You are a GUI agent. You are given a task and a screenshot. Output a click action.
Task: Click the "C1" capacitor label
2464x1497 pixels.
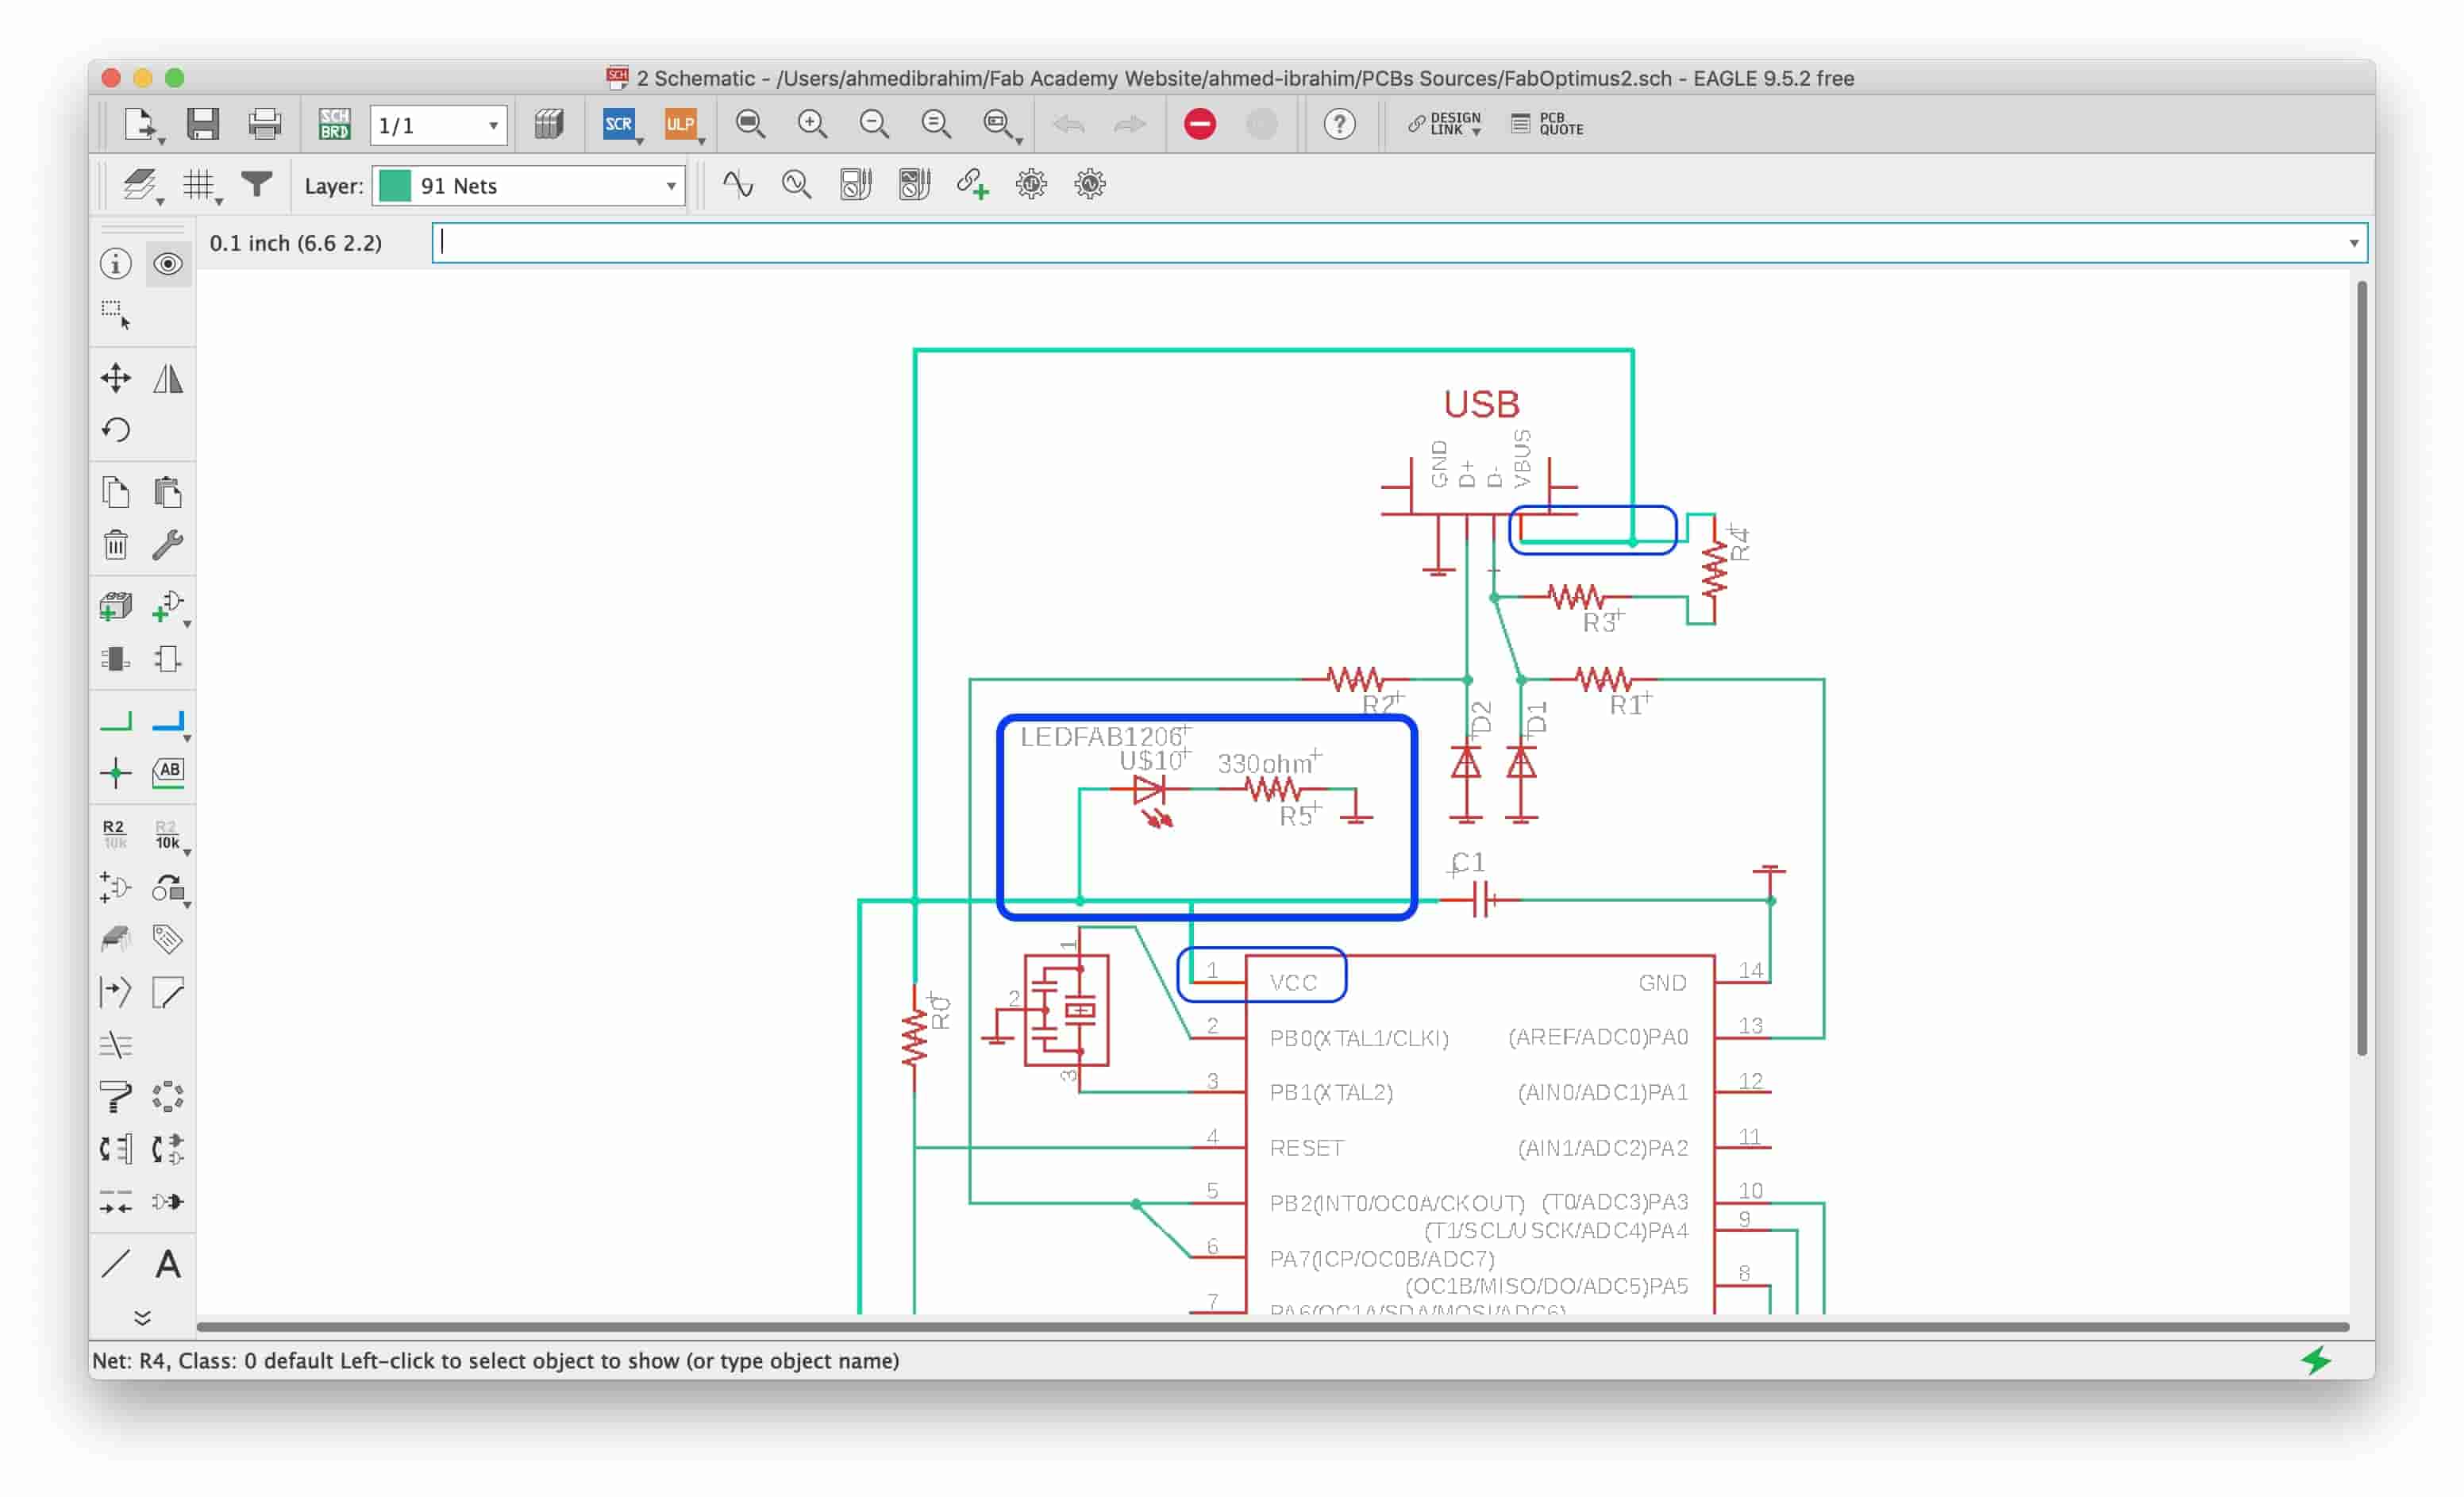(x=1468, y=862)
